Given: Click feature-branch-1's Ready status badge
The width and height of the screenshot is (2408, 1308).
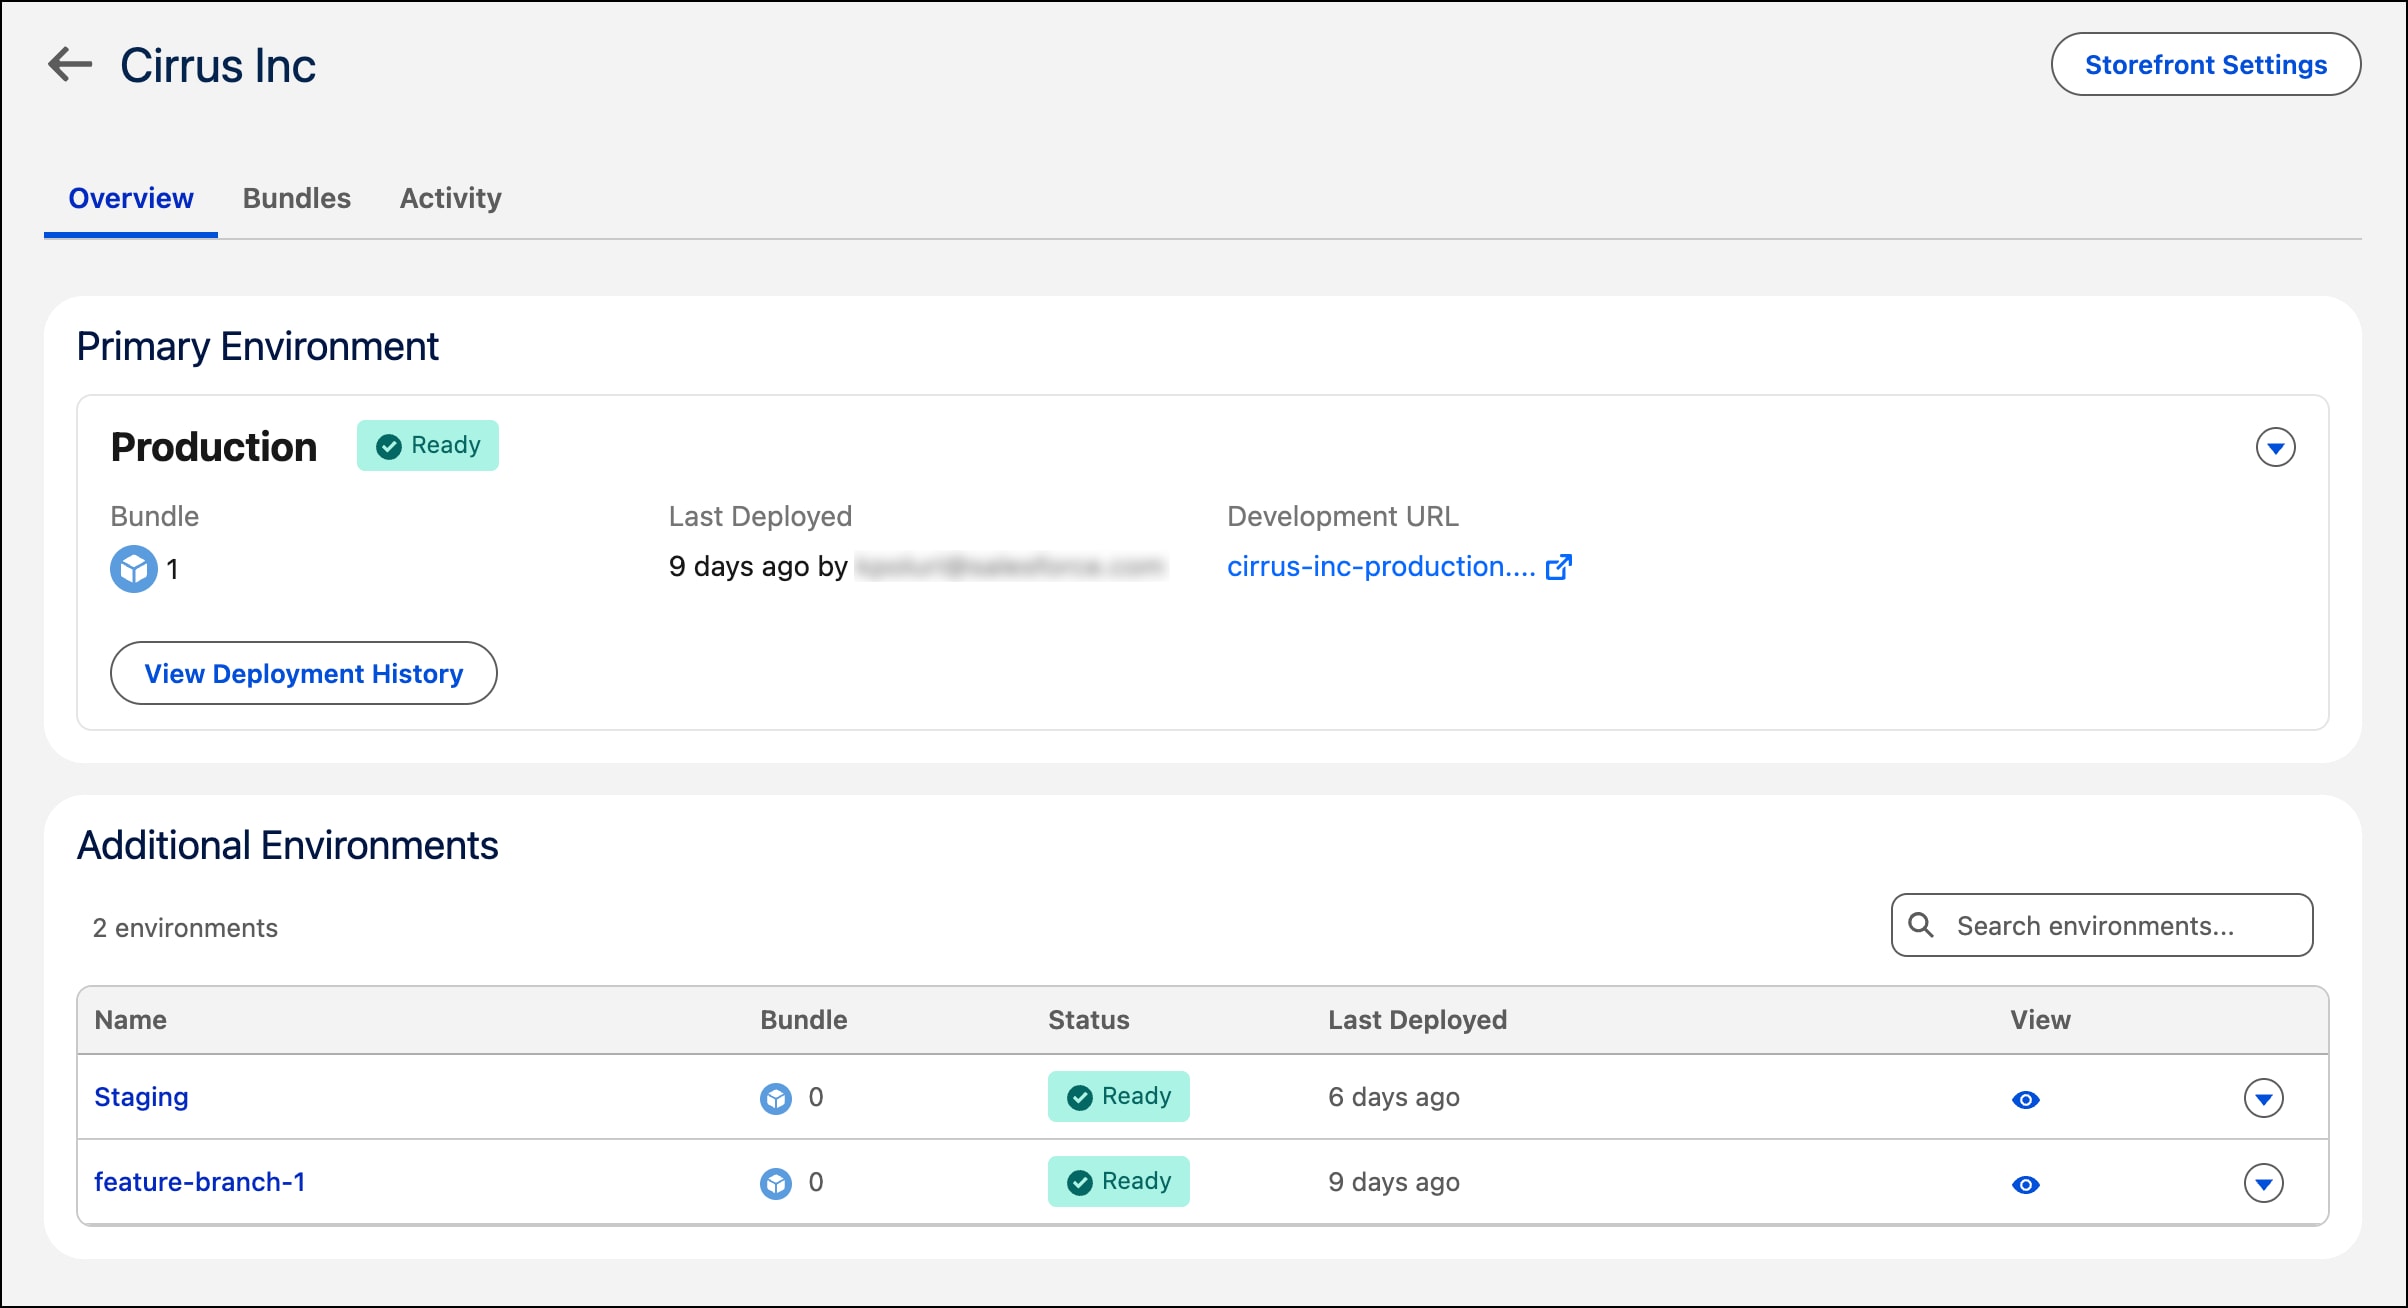Looking at the screenshot, I should pos(1119,1182).
